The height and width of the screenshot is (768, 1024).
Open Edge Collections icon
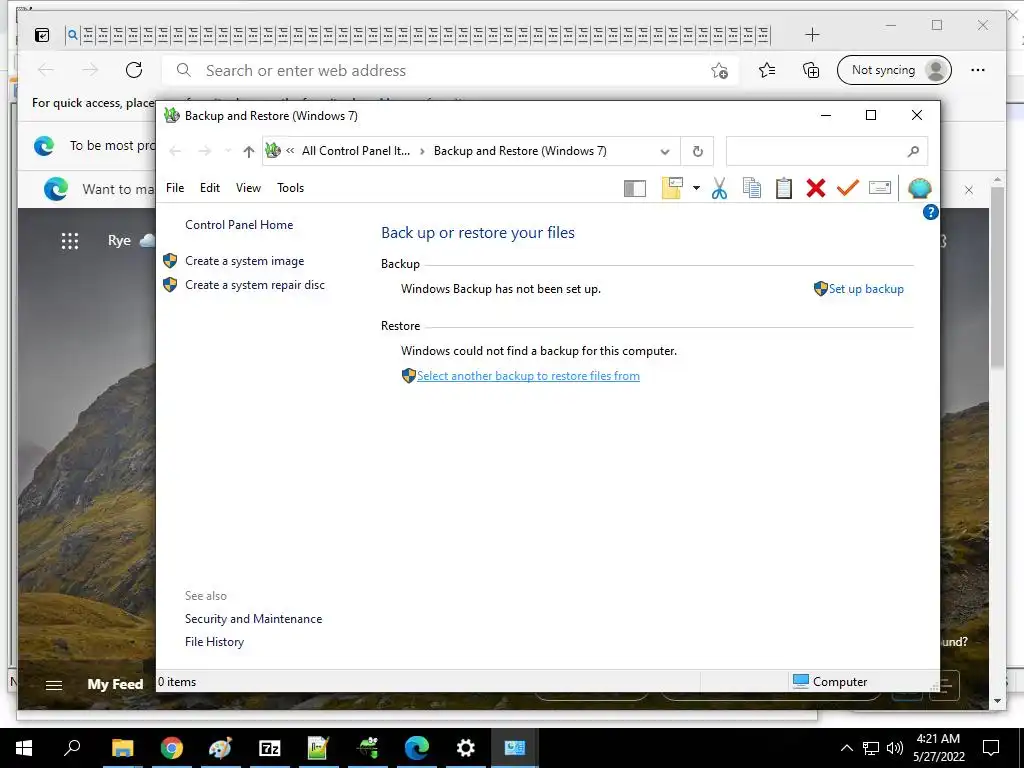pos(810,70)
